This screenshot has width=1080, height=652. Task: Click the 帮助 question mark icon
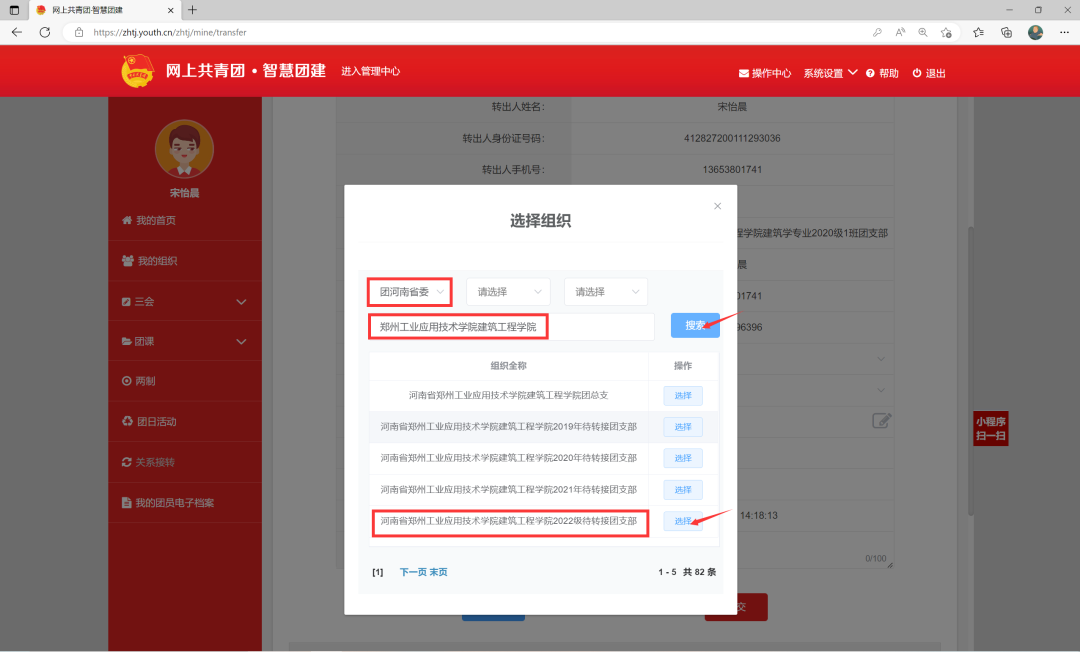[x=870, y=73]
